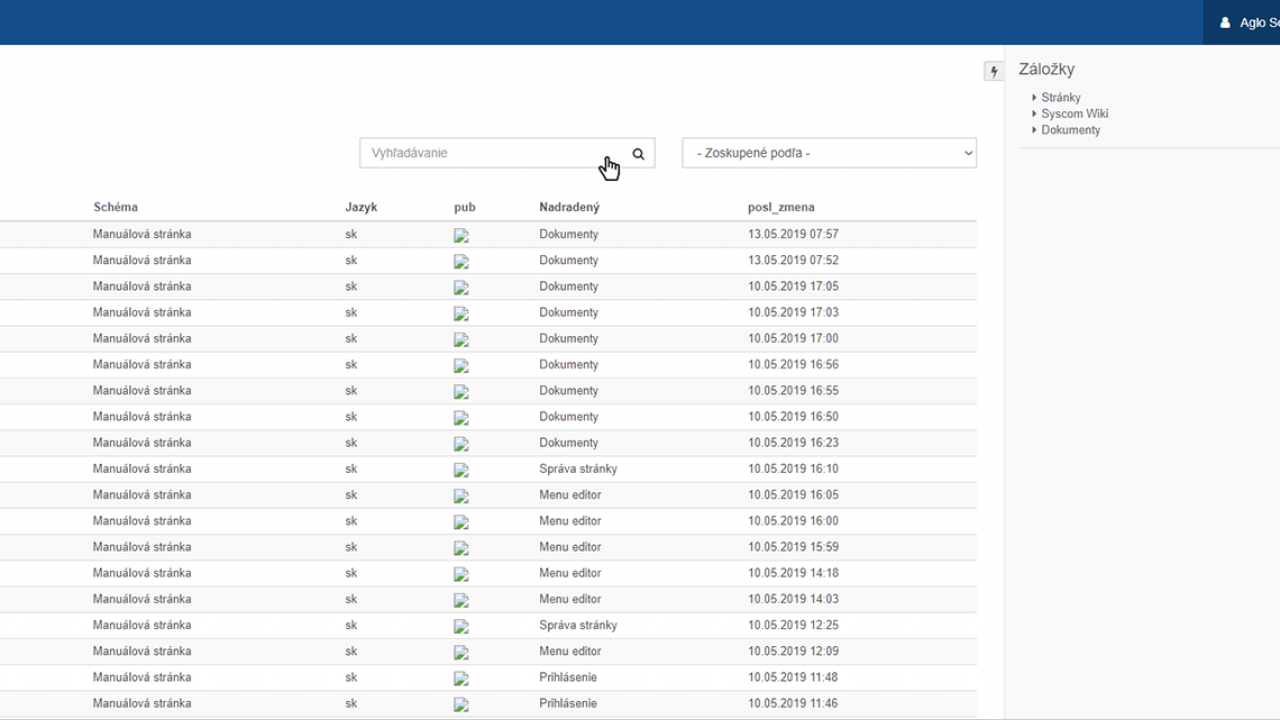Click the Nadradený column header

569,207
